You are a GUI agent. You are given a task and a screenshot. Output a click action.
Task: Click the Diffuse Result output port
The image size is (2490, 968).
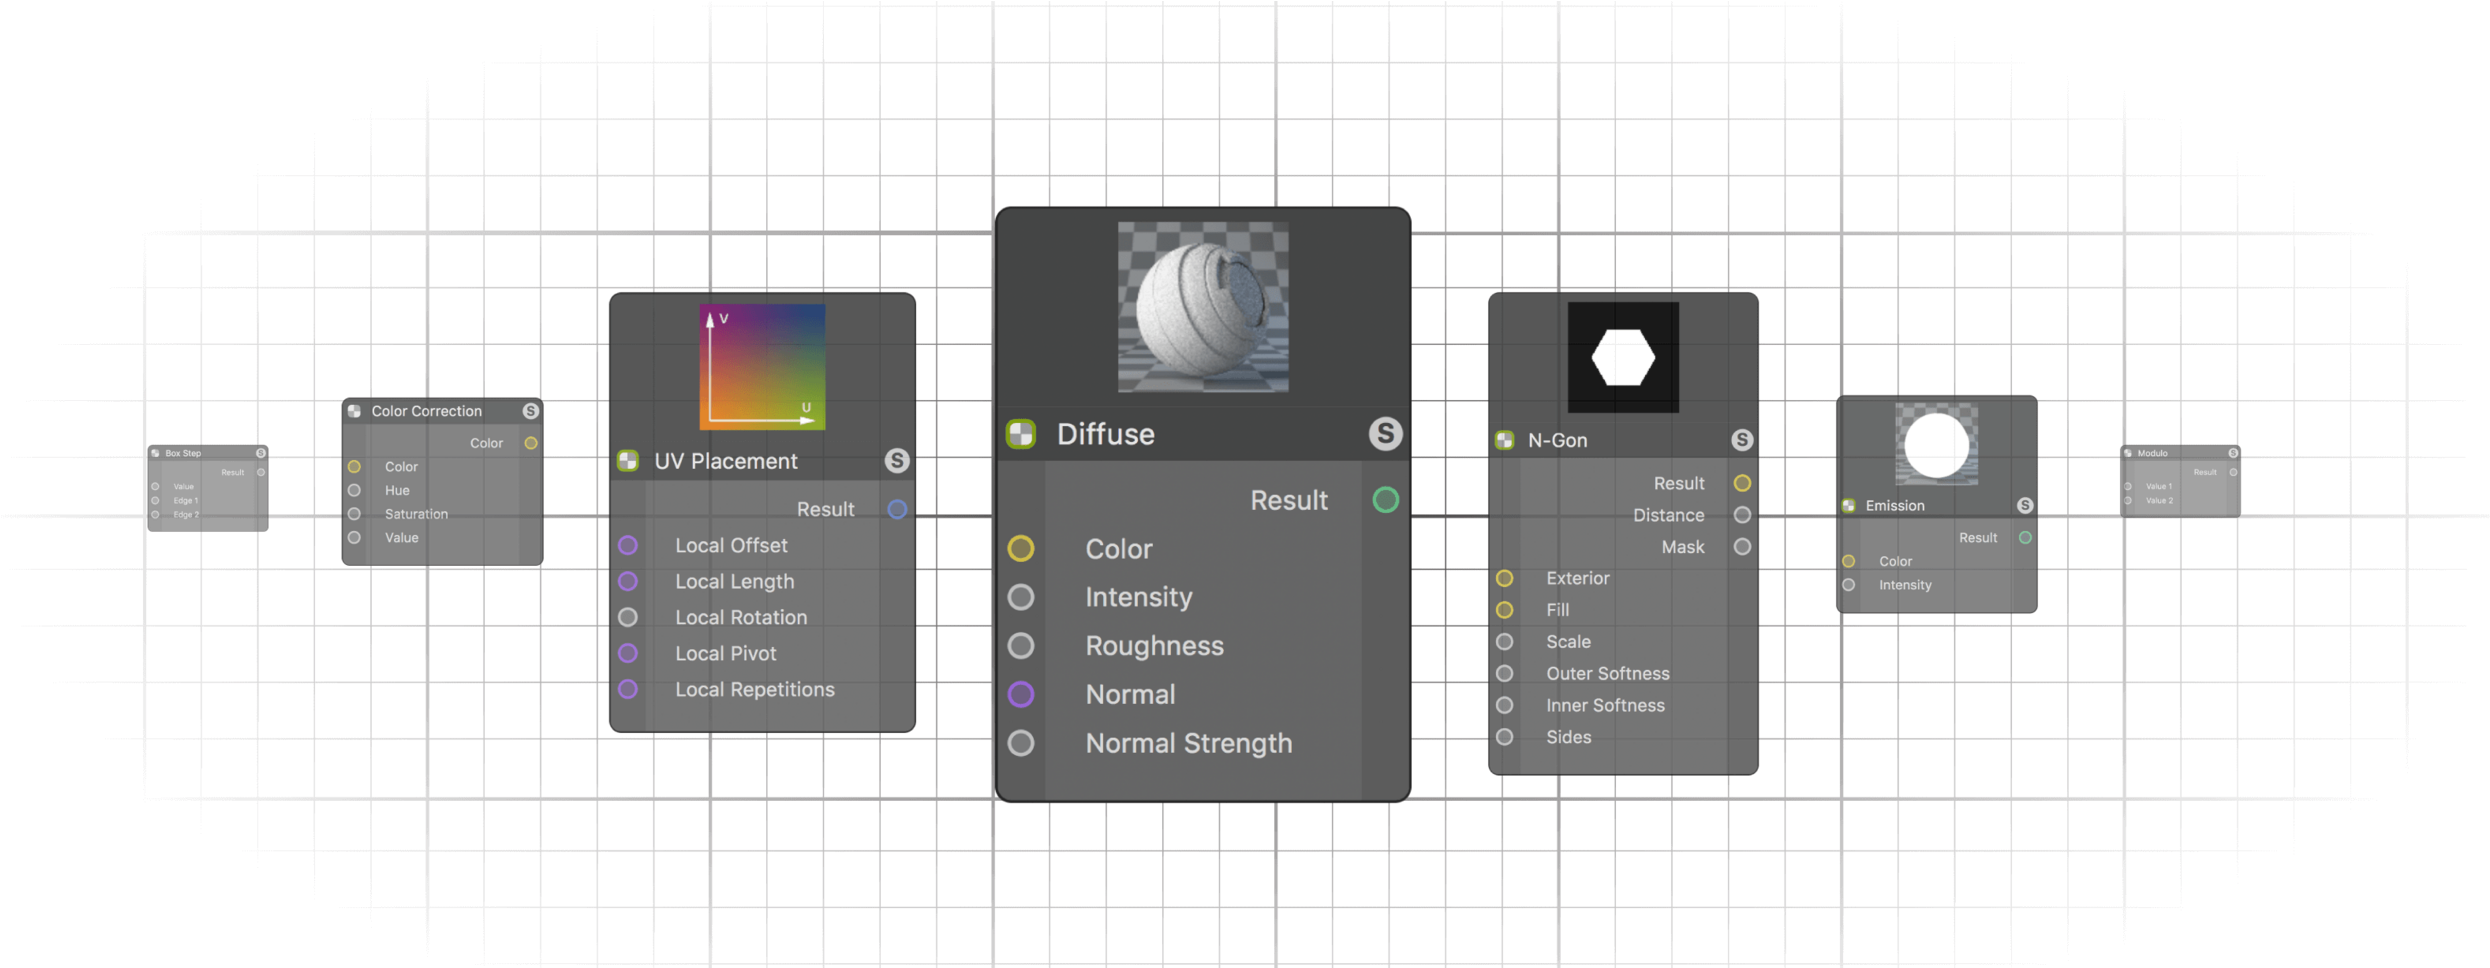[x=1386, y=500]
